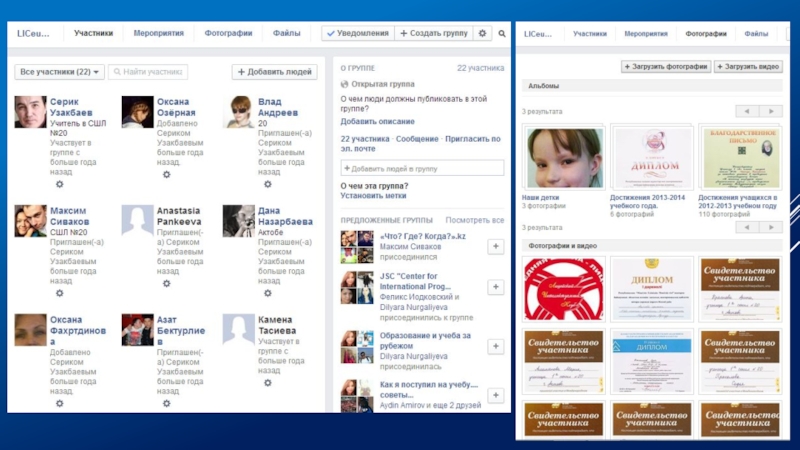Click the search magnifier in top bar
Viewport: 800px width, 450px height.
coord(502,33)
